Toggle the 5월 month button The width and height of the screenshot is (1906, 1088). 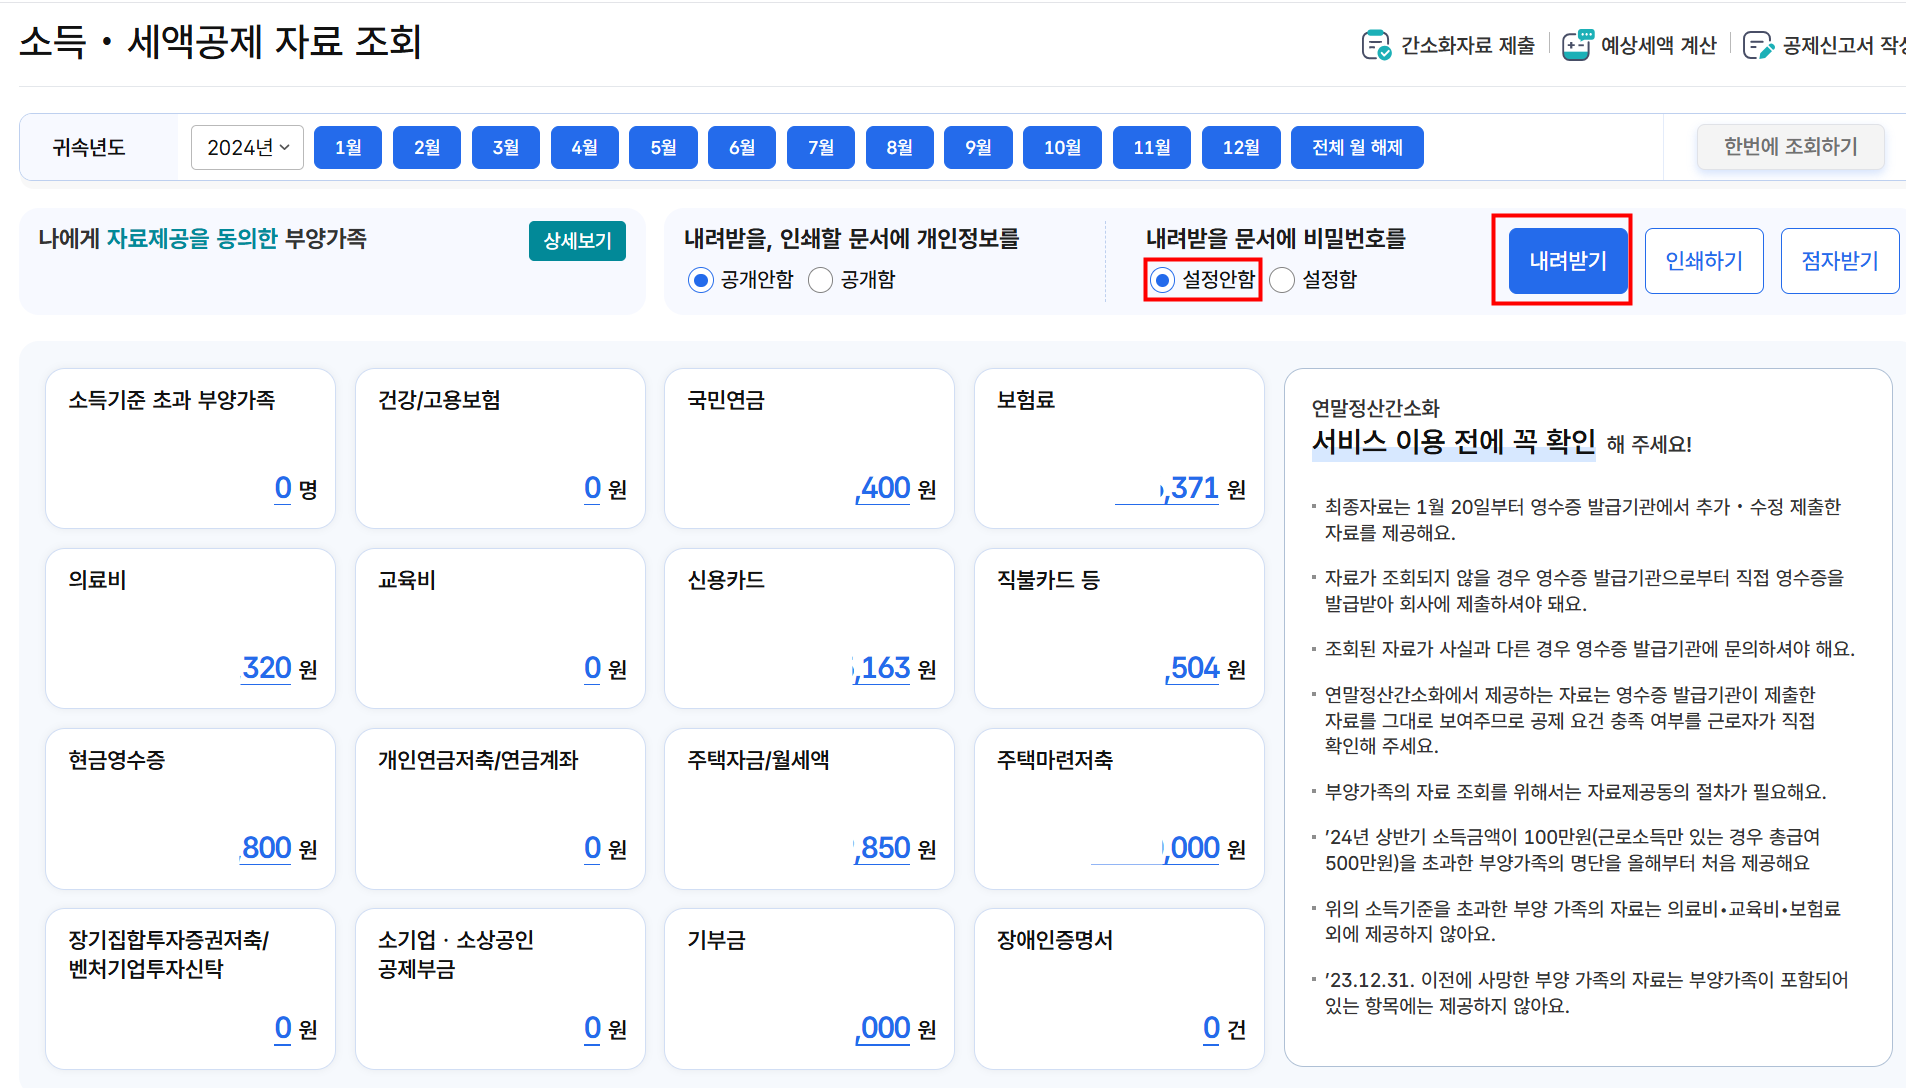click(663, 147)
